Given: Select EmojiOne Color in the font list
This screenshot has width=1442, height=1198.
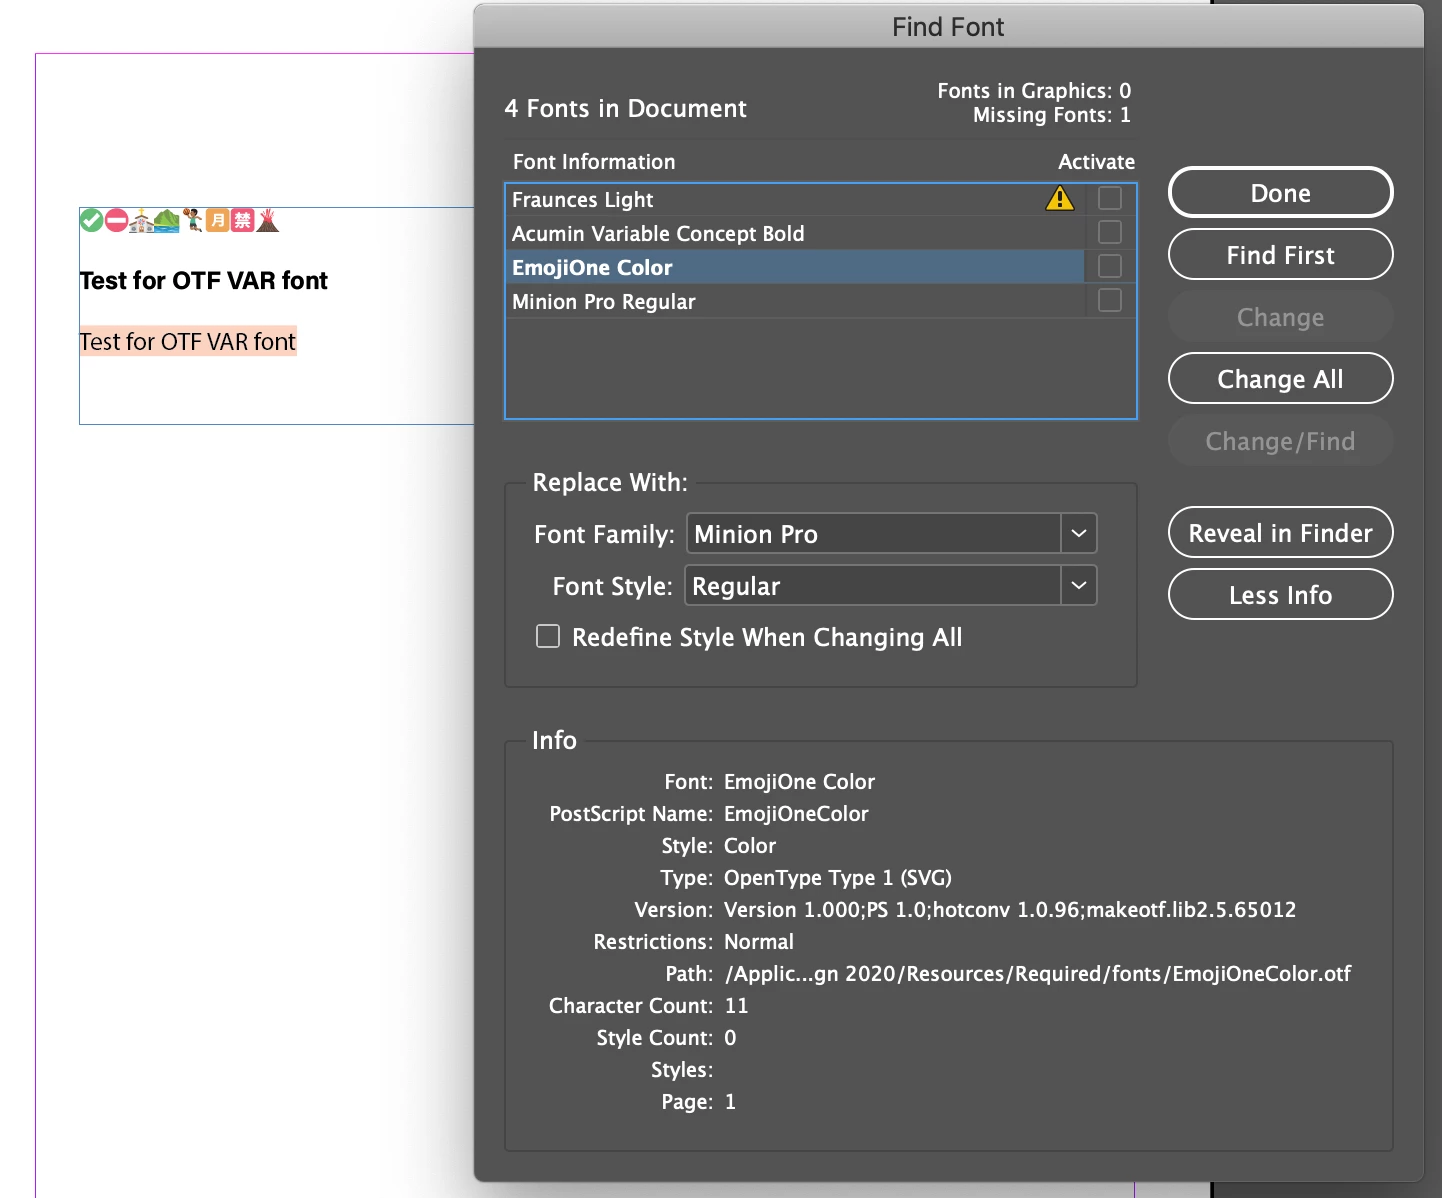Looking at the screenshot, I should 796,267.
